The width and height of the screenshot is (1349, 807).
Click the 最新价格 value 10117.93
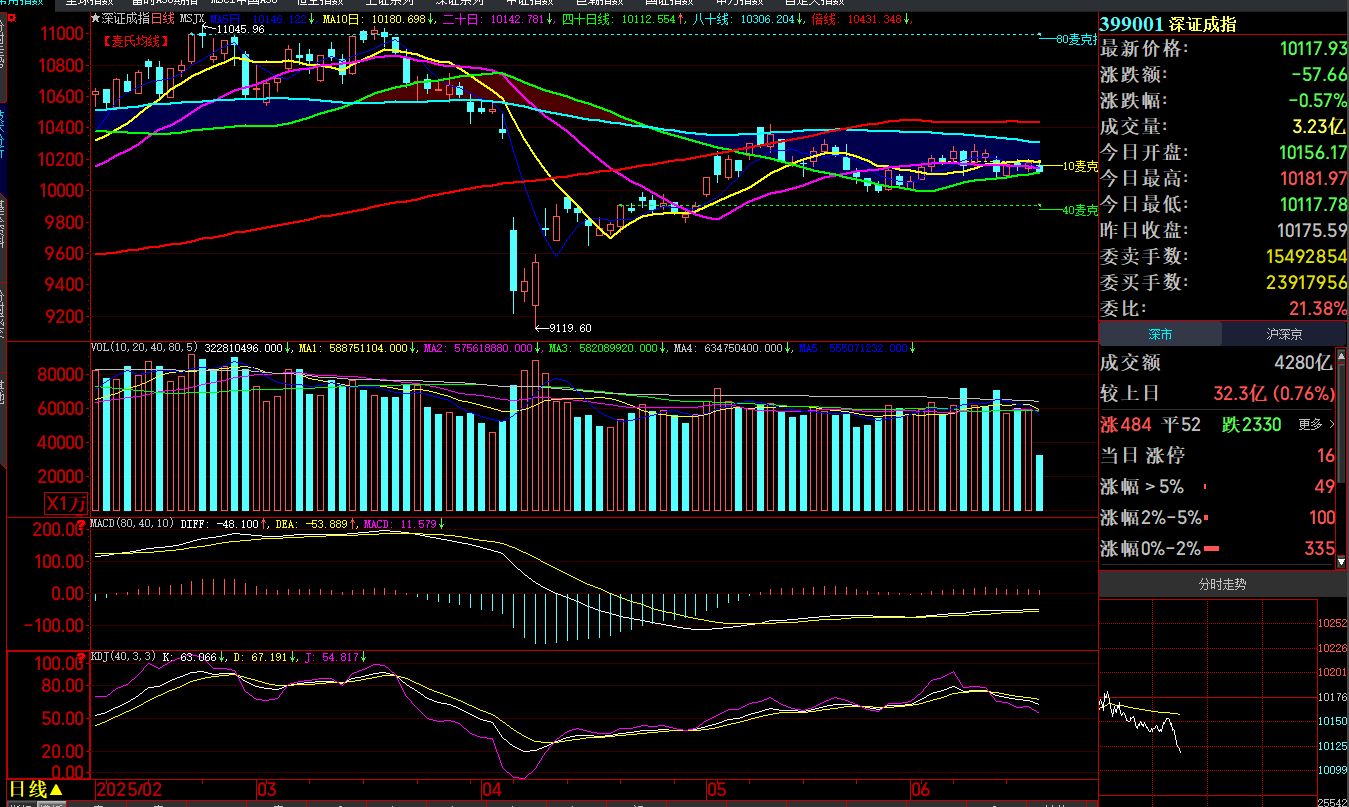coord(1313,49)
